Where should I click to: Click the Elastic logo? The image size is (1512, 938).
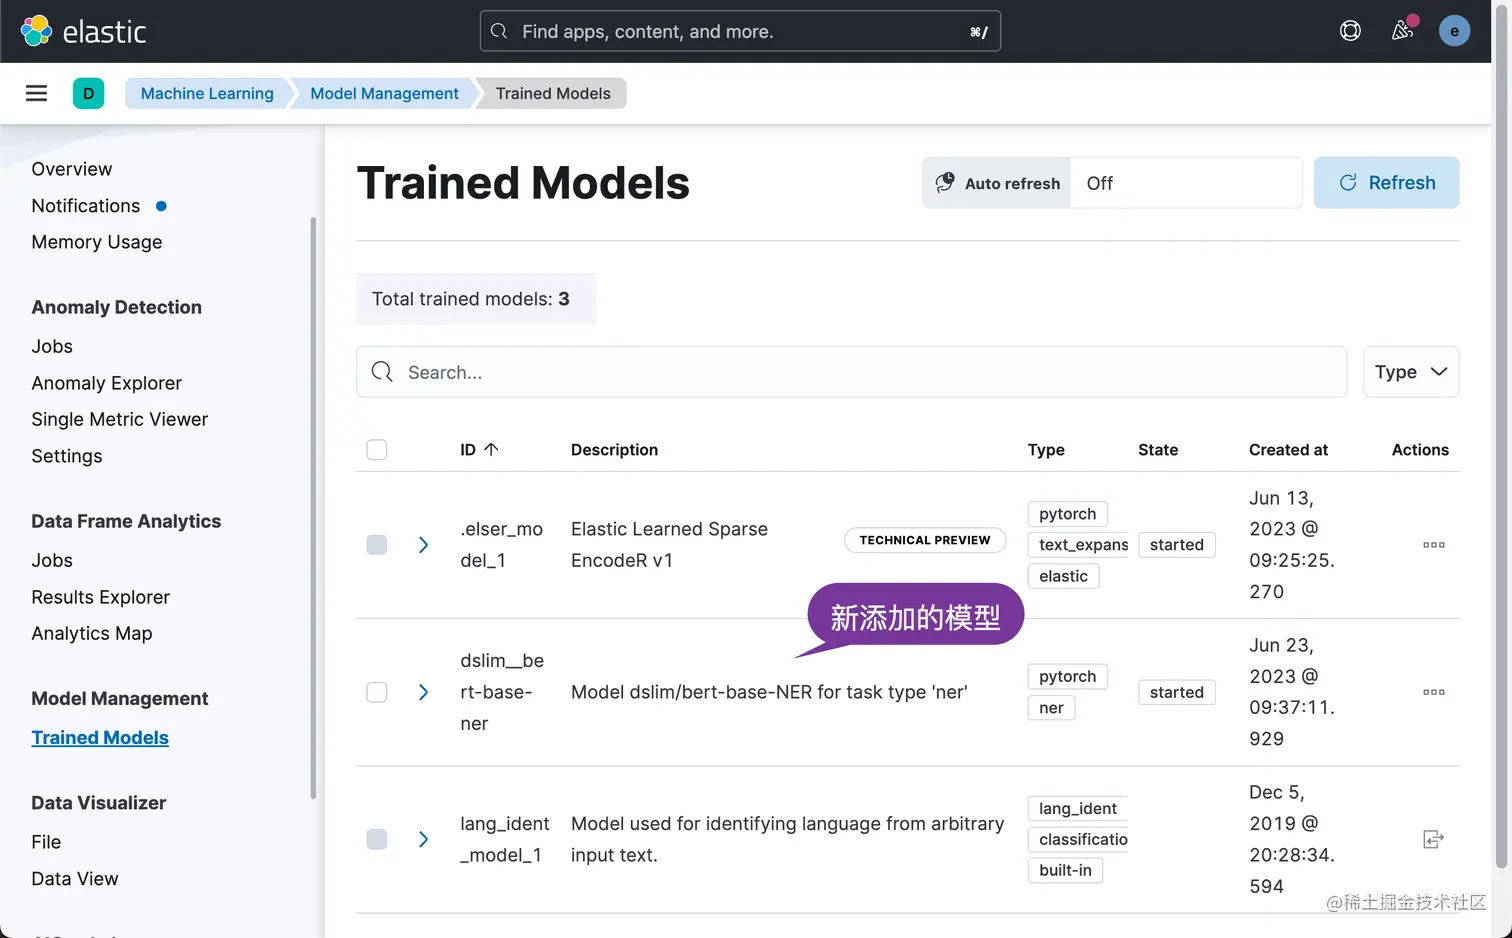(84, 31)
